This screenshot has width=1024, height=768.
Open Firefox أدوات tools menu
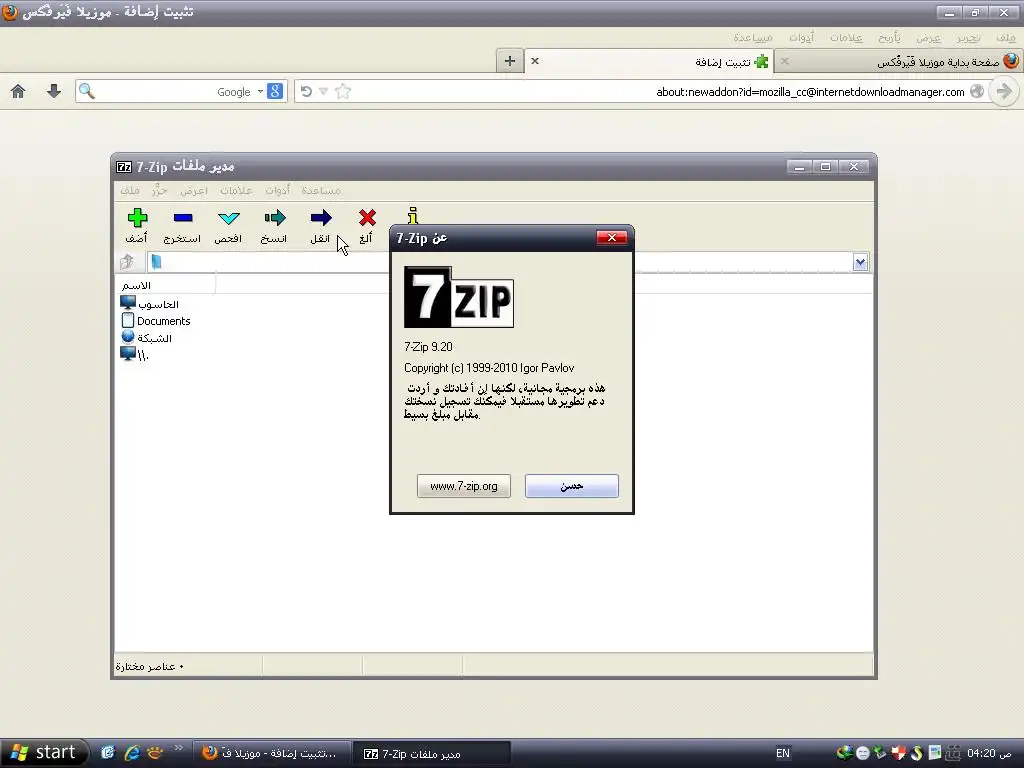[x=801, y=38]
